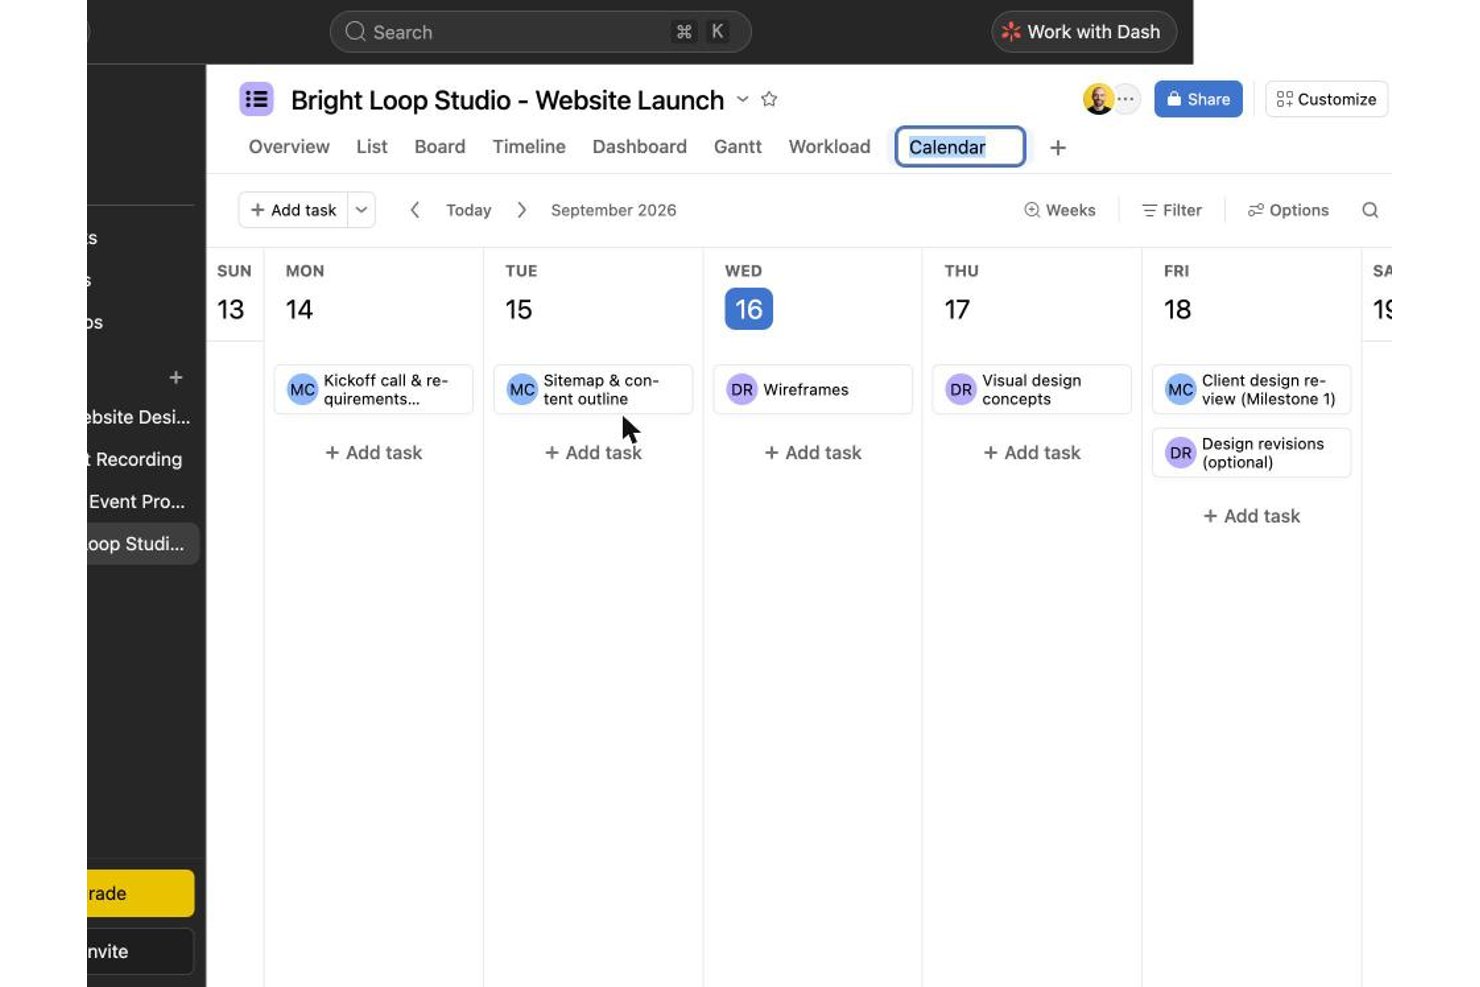Open Sitemap & content outline task
The height and width of the screenshot is (987, 1480).
tap(593, 389)
